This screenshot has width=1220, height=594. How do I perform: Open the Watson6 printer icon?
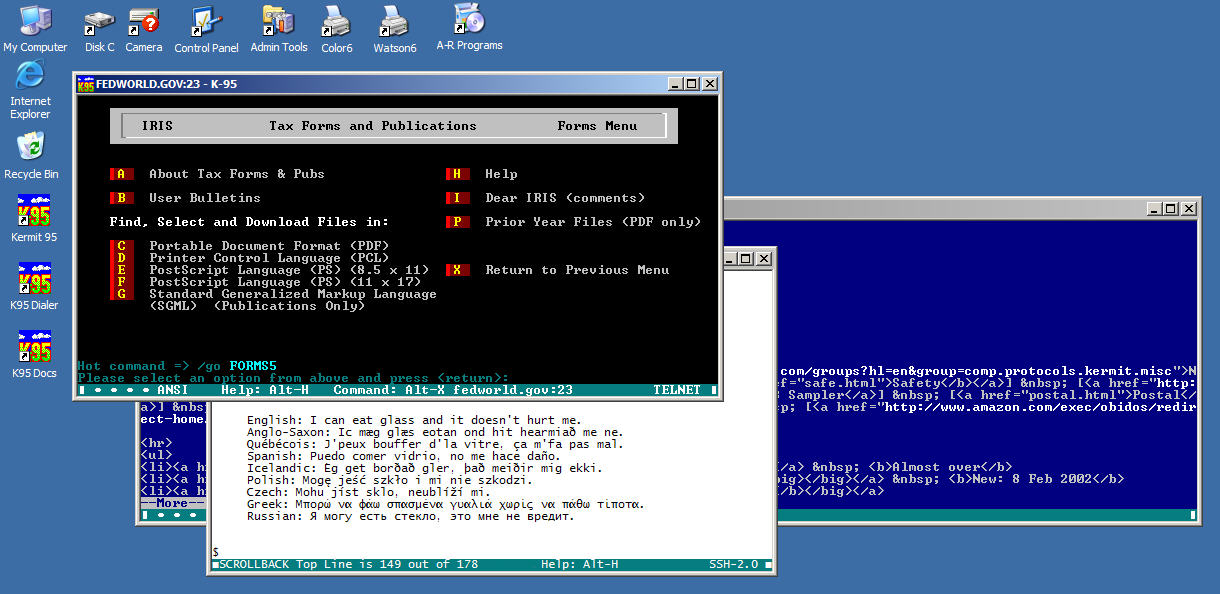394,22
